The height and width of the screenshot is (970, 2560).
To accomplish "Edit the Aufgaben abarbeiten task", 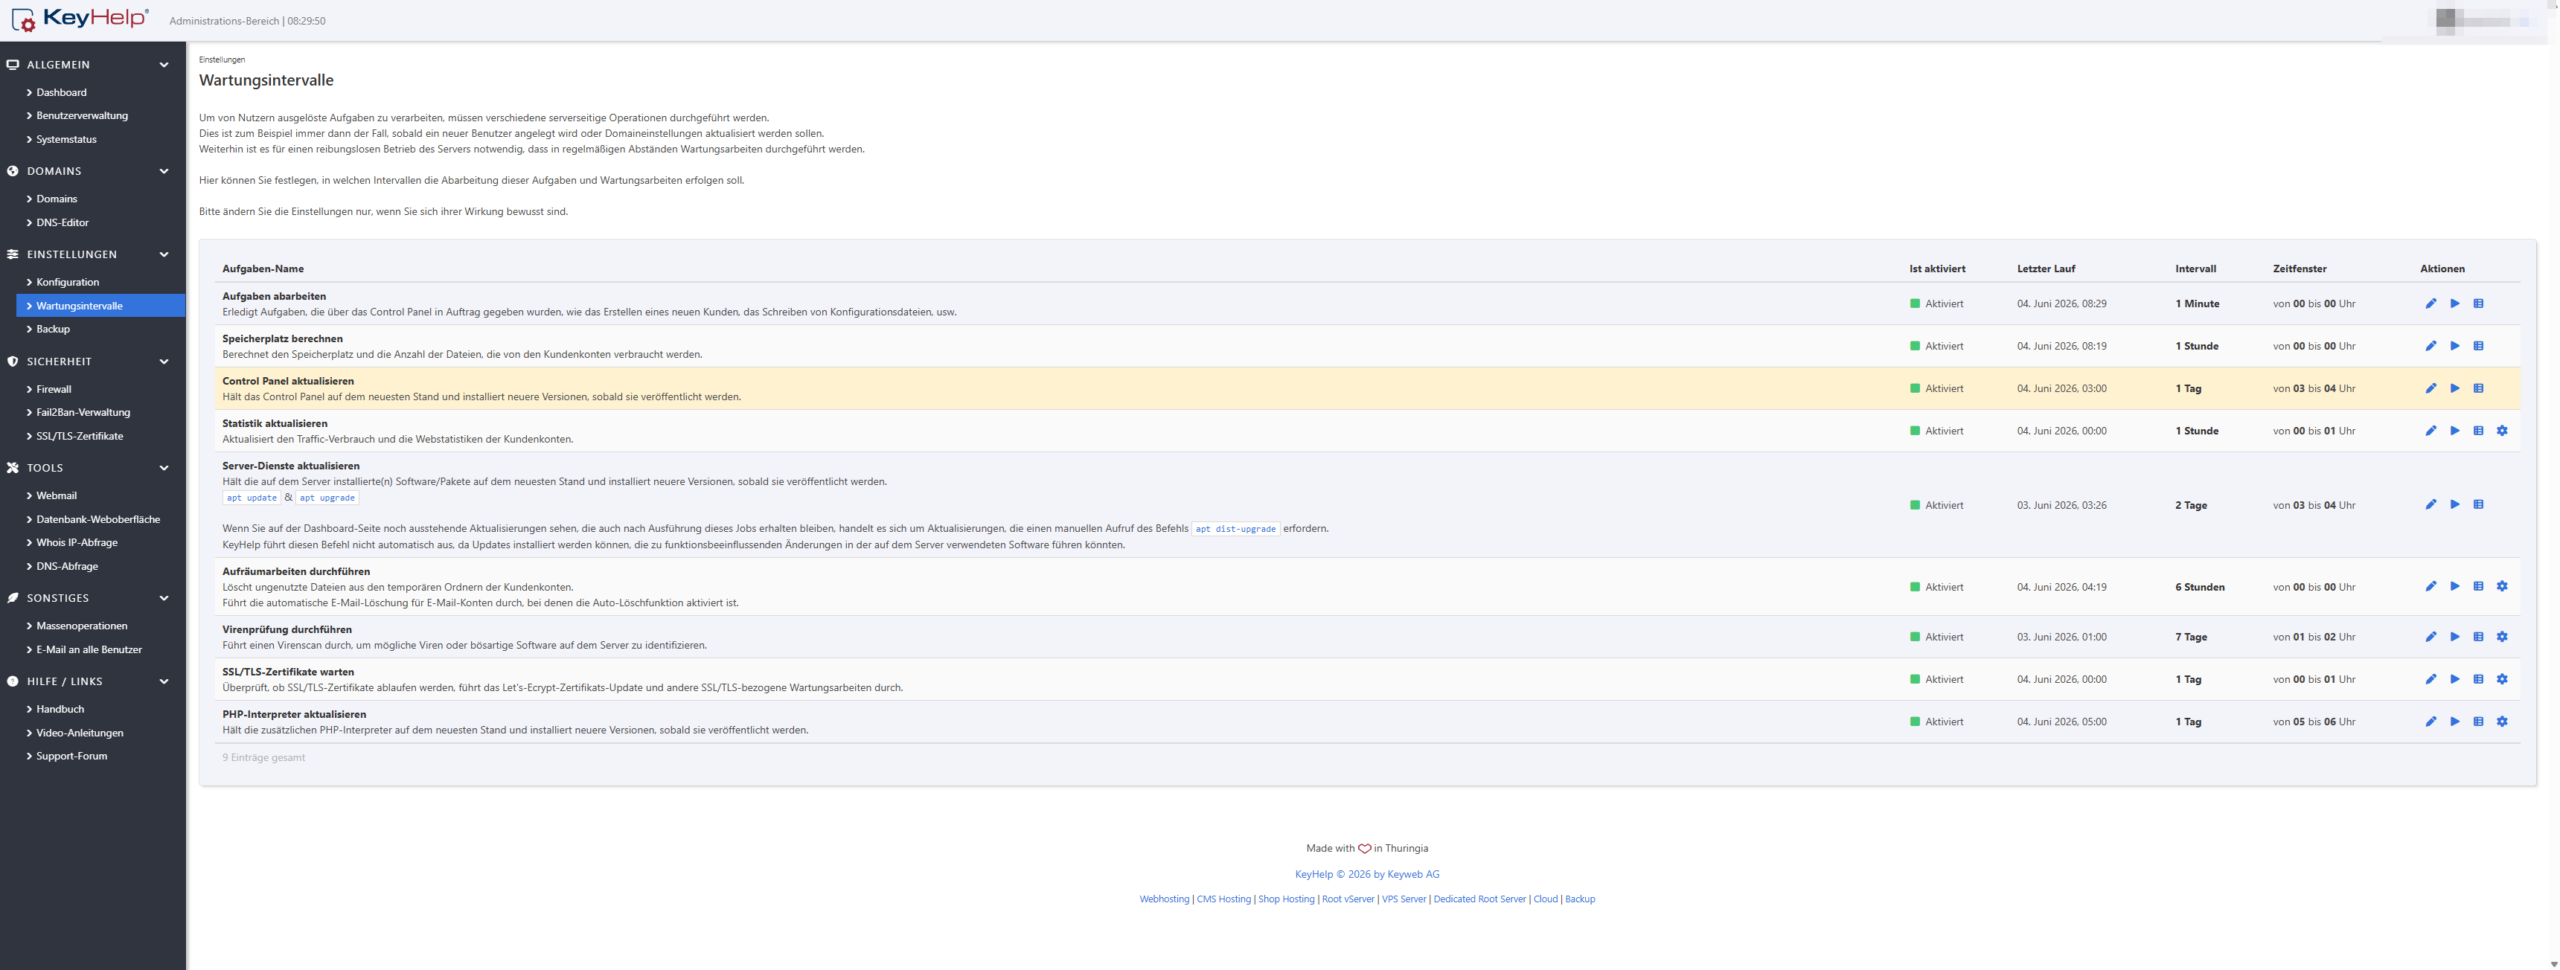I will coord(2431,304).
